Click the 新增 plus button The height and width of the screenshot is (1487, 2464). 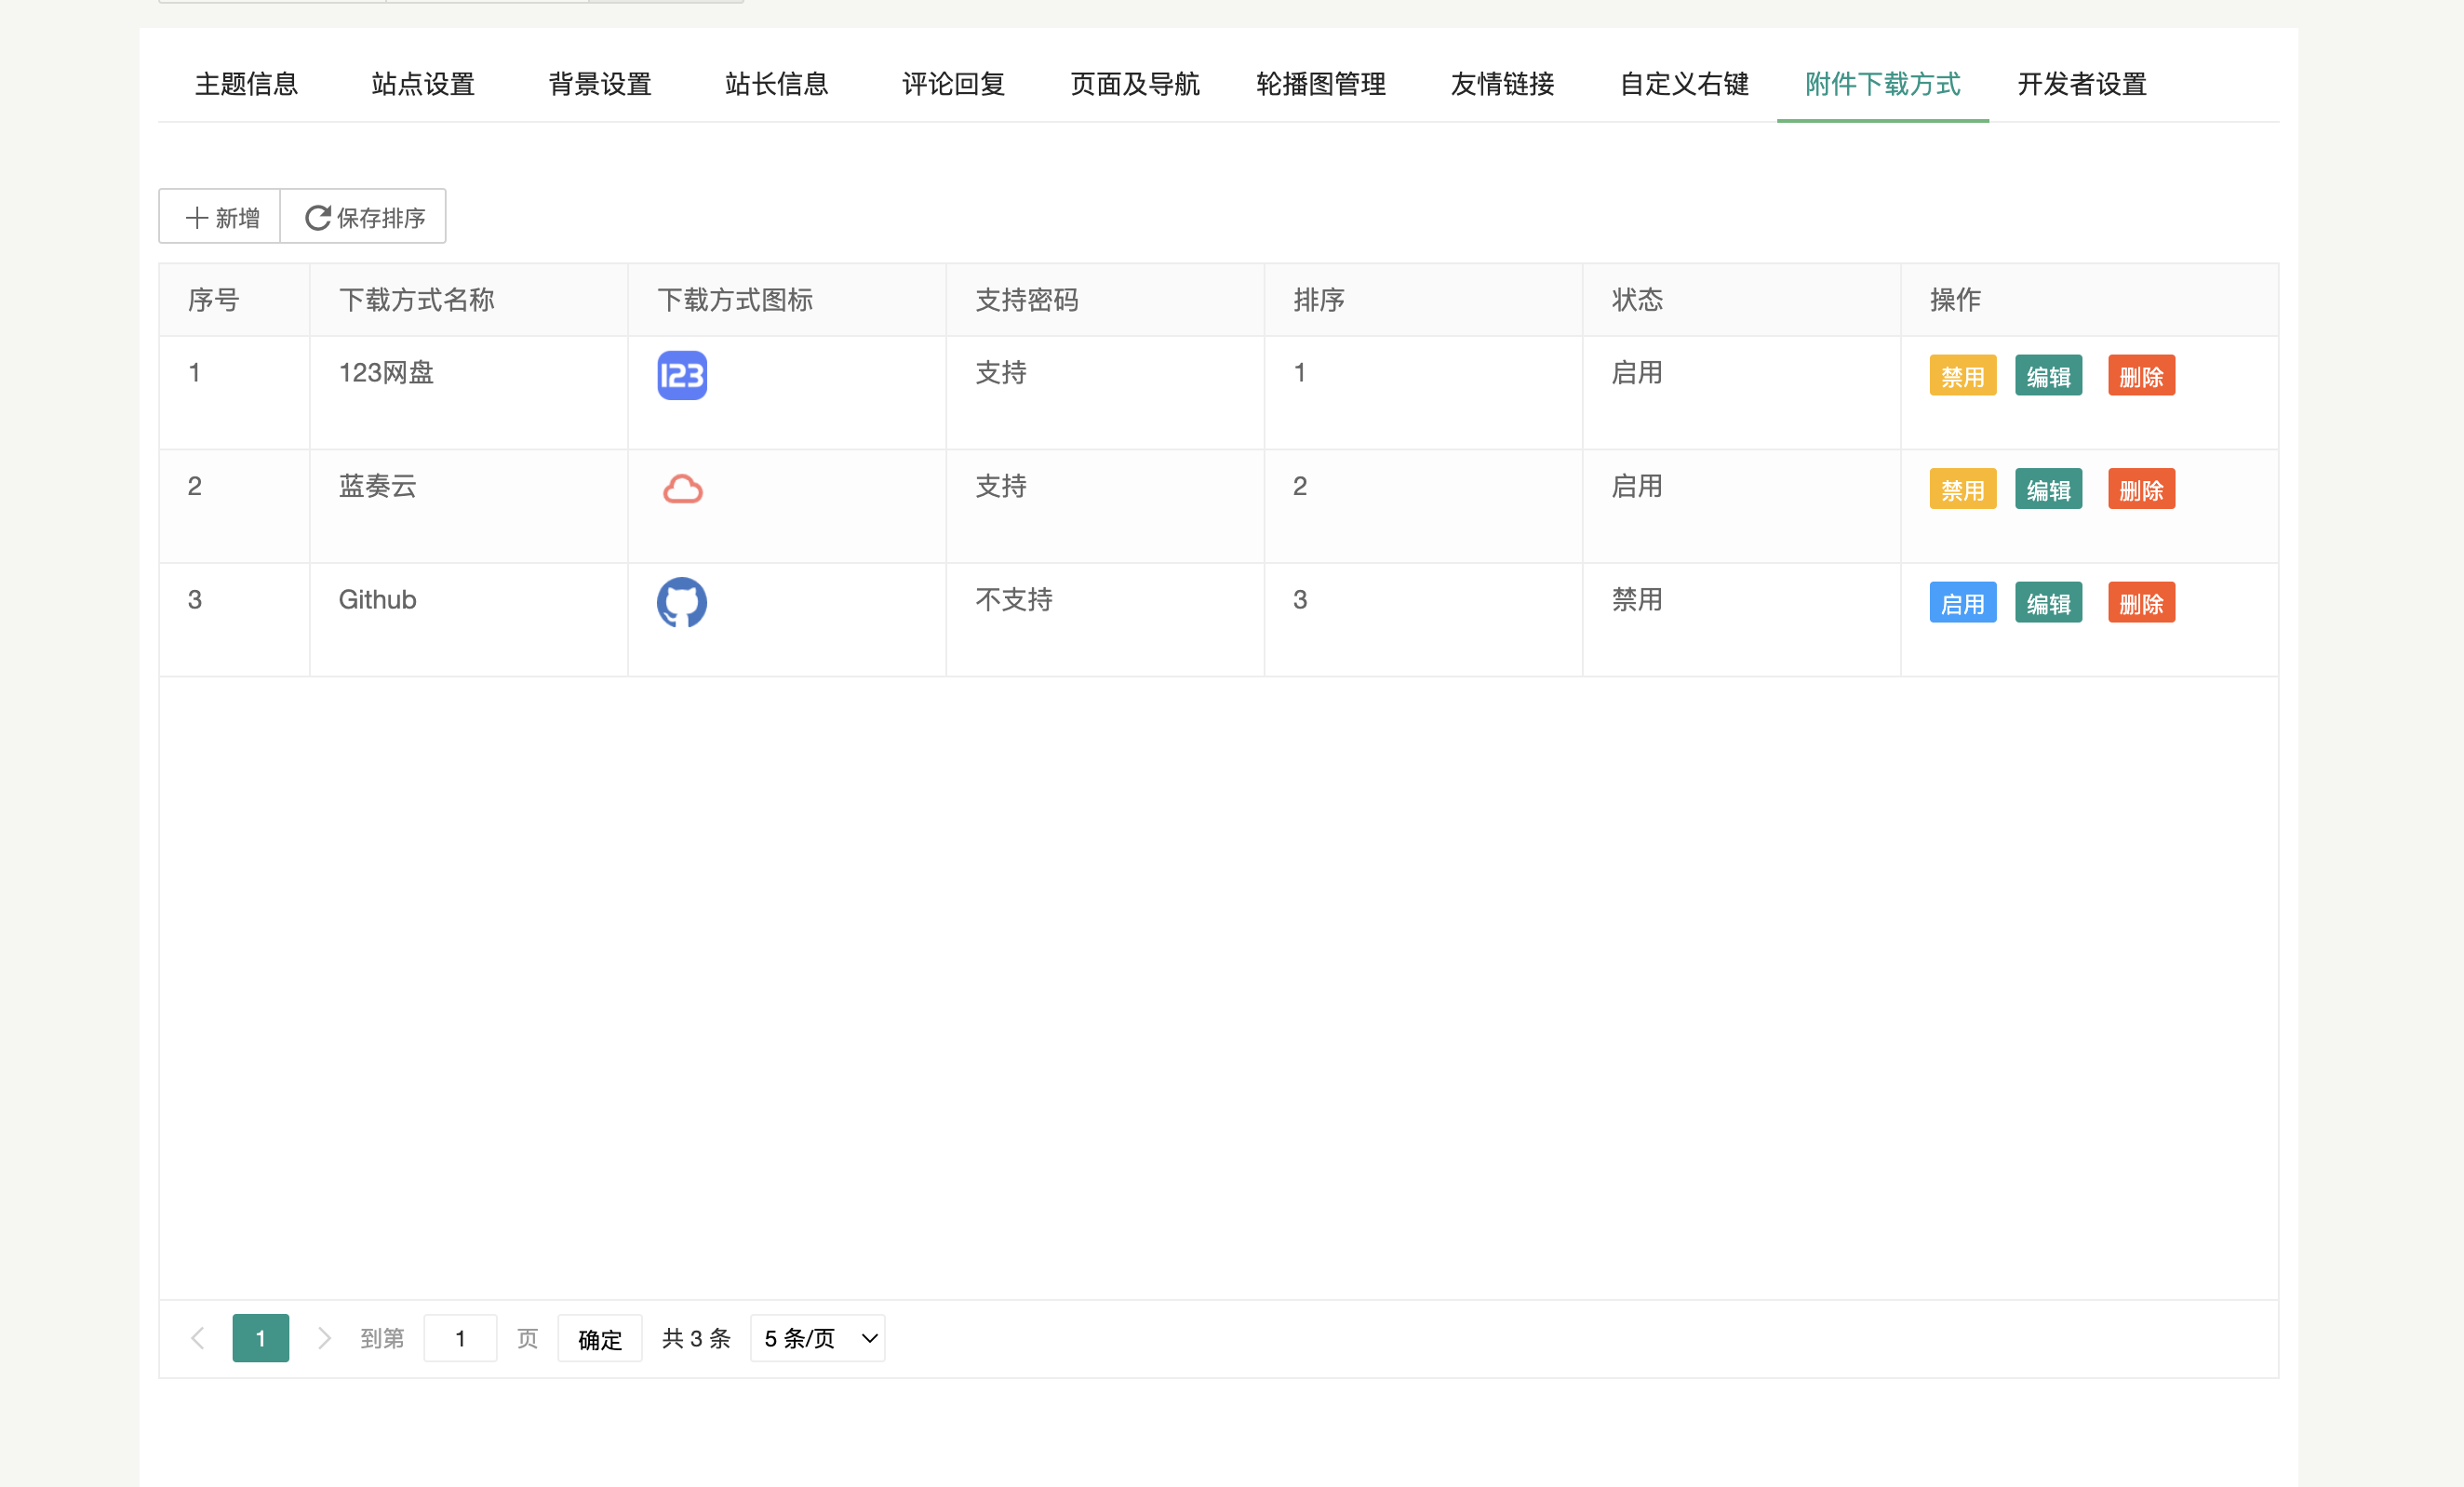(221, 217)
